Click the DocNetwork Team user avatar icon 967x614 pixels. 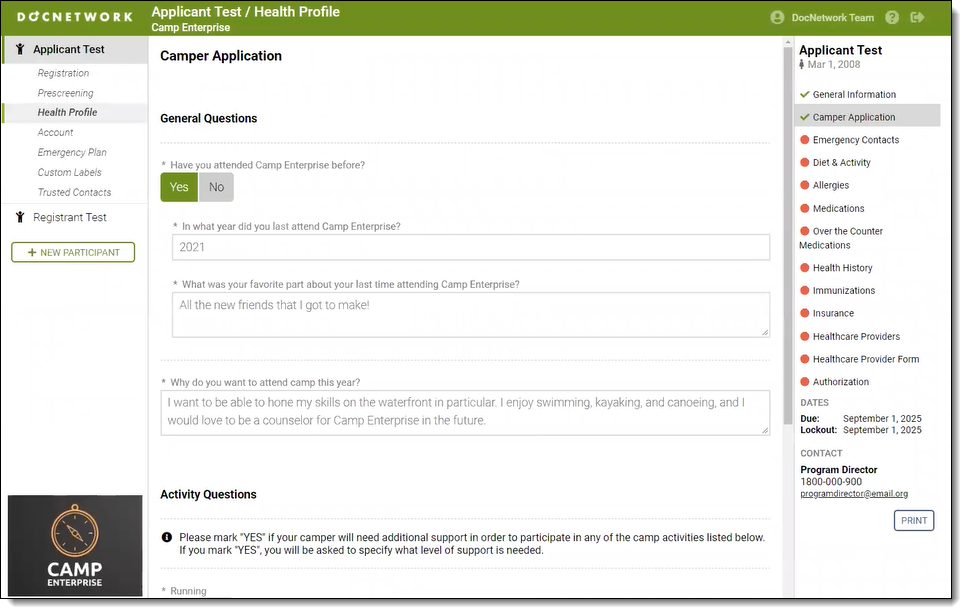click(x=777, y=18)
